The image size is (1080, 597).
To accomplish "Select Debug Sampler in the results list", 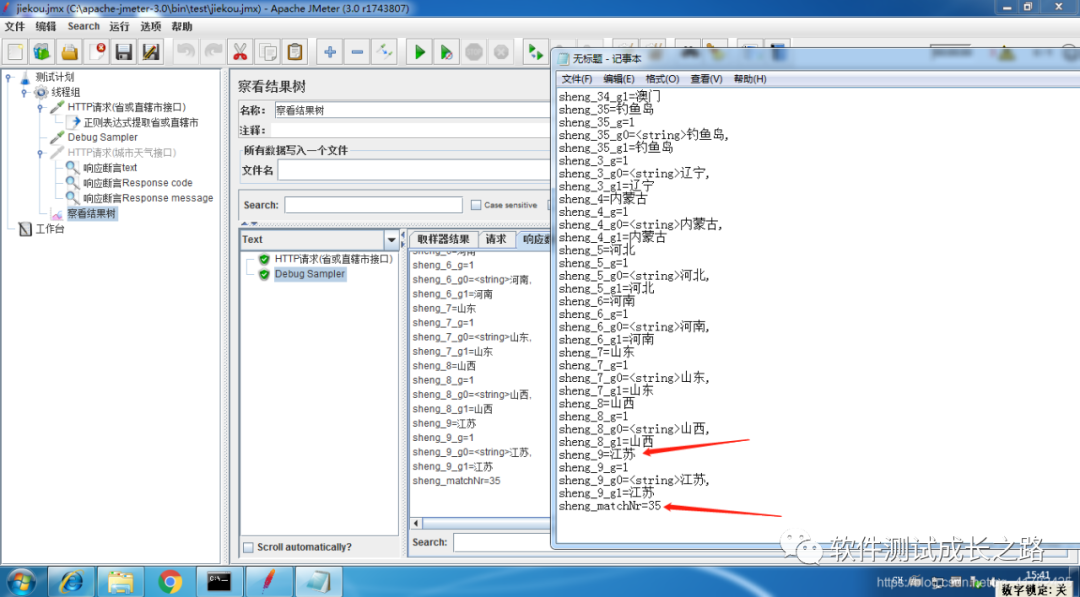I will (310, 274).
